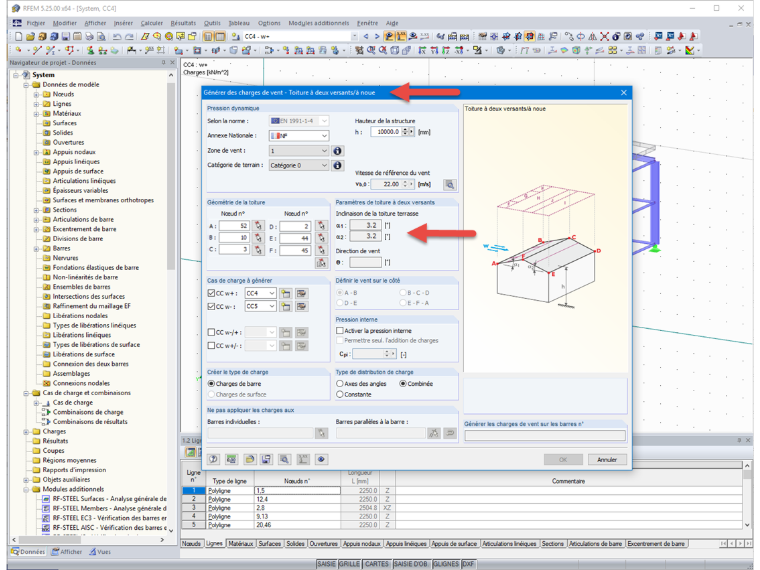Image resolution: width=760 pixels, height=570 pixels.
Task: Edit load case settings for CC w-
Action: [x=301, y=306]
